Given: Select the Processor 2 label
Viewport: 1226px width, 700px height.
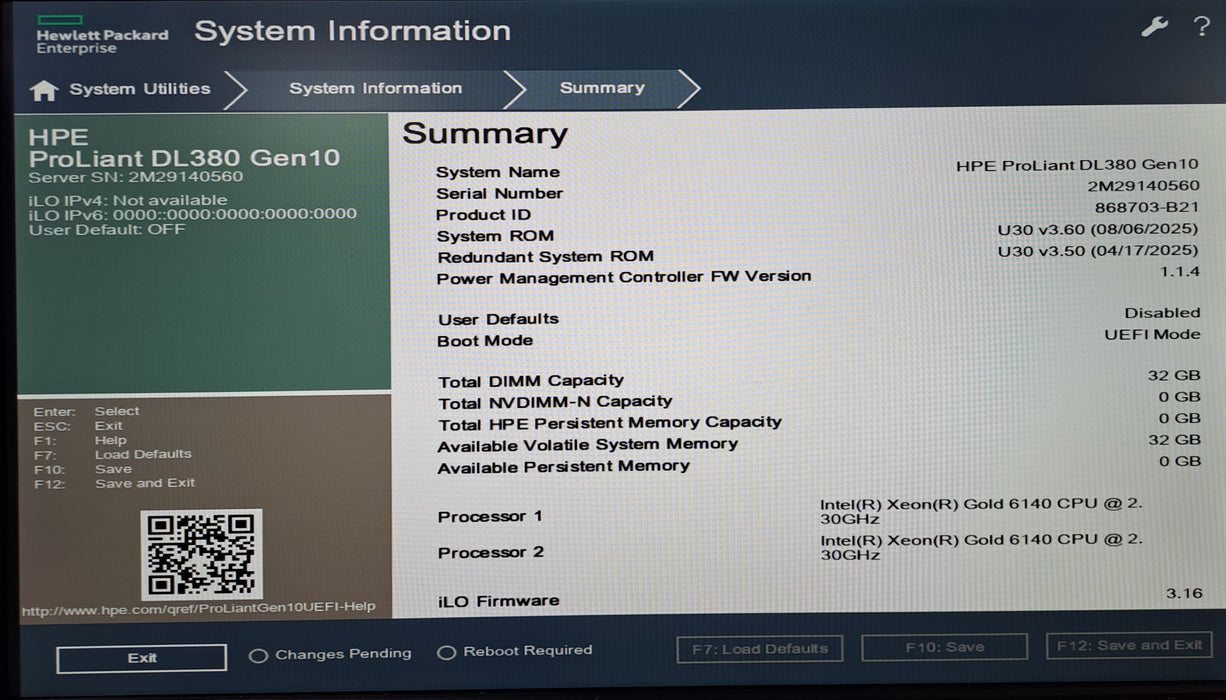Looking at the screenshot, I should click(x=491, y=553).
